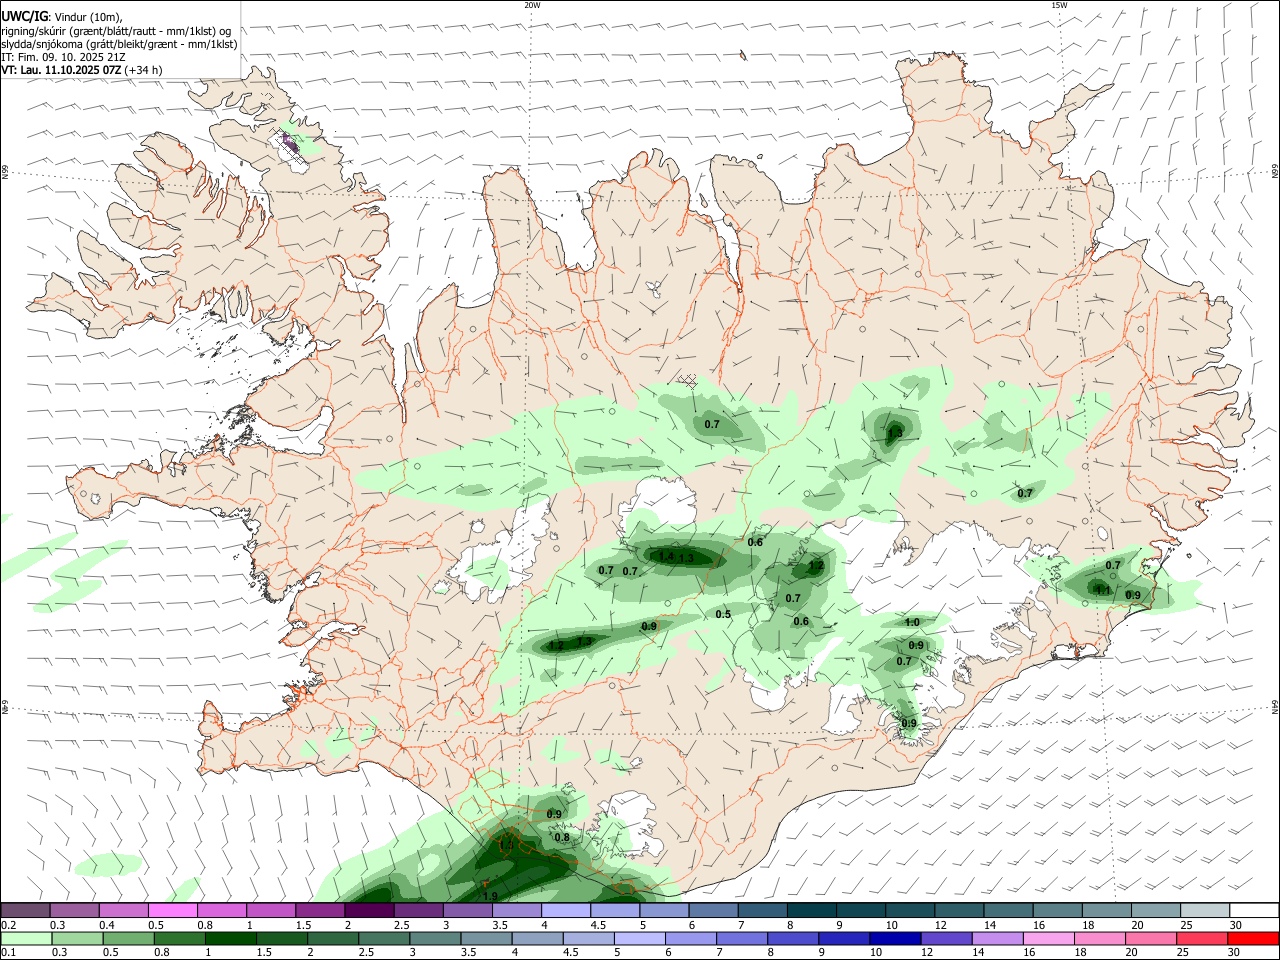Select lower-scale violet swatch between 14 and 16
This screenshot has width=1280, height=960.
coord(997,938)
